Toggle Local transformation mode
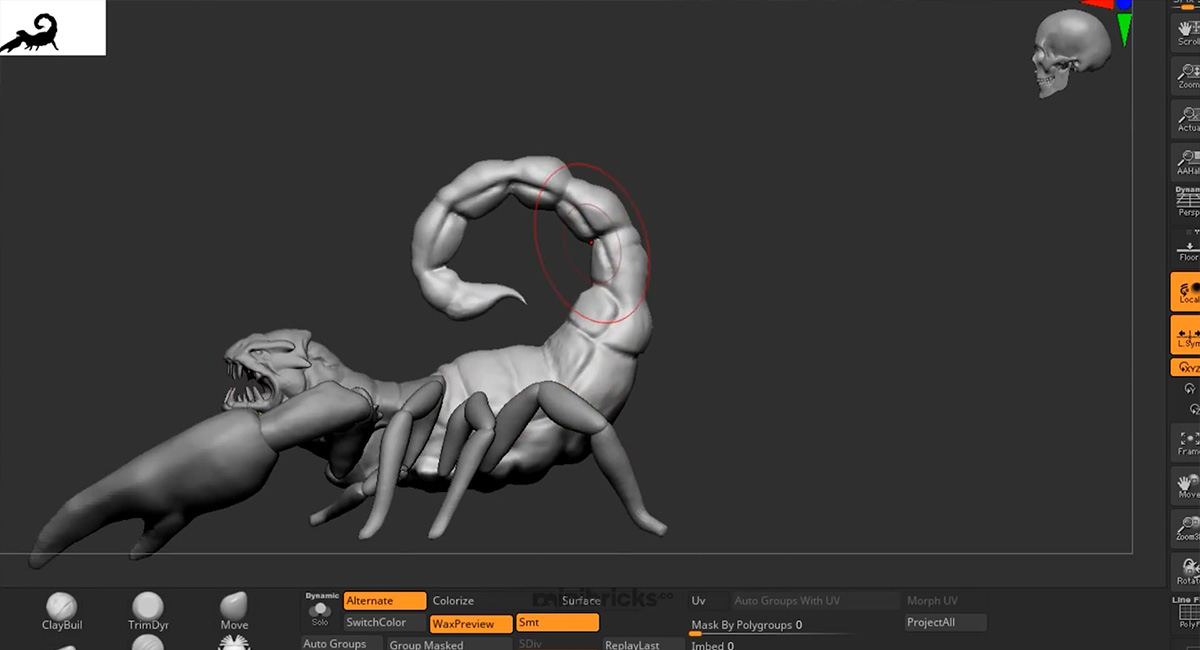Image resolution: width=1200 pixels, height=650 pixels. click(1188, 291)
